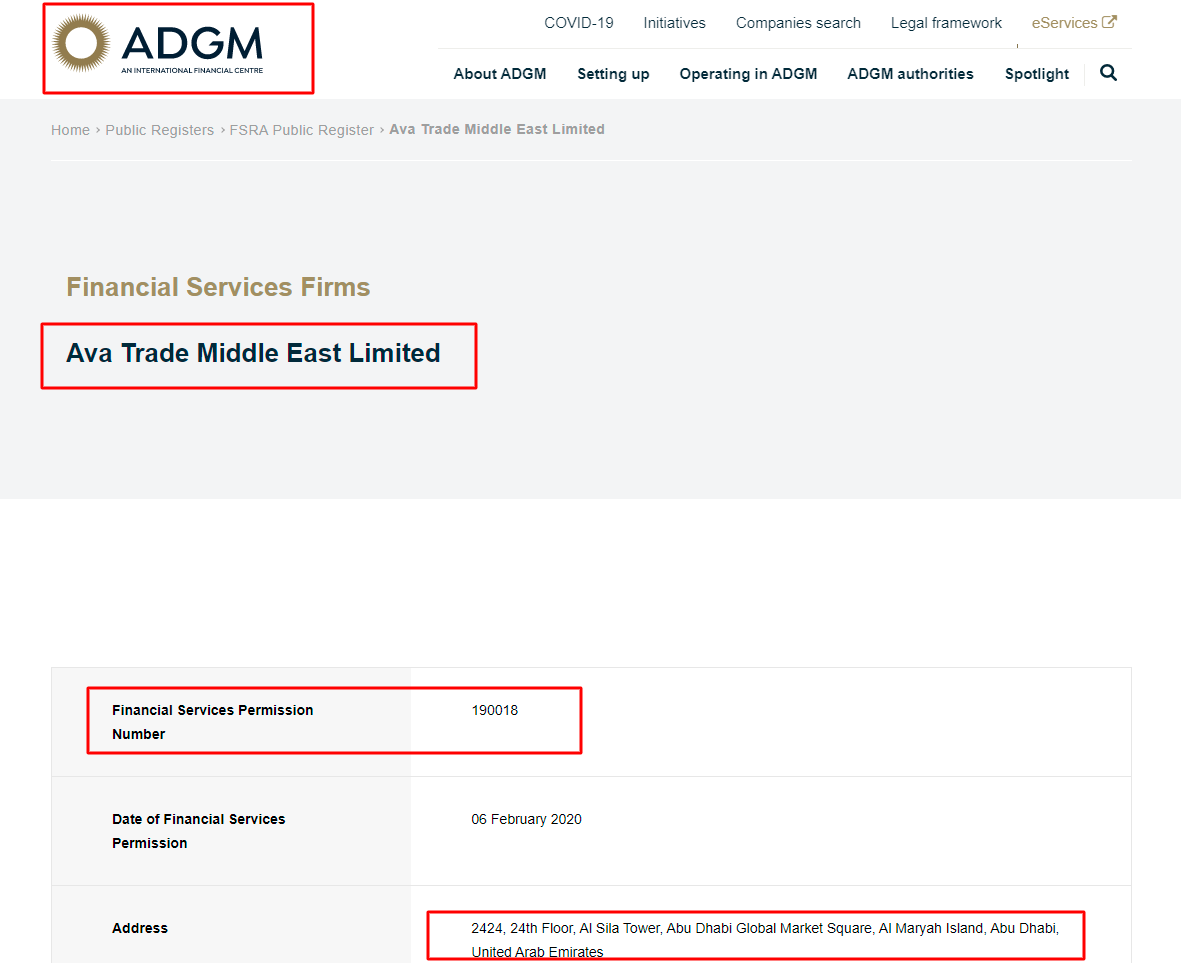Viewport: 1181px width, 963px height.
Task: Click the ADGM logo
Action: [x=157, y=44]
